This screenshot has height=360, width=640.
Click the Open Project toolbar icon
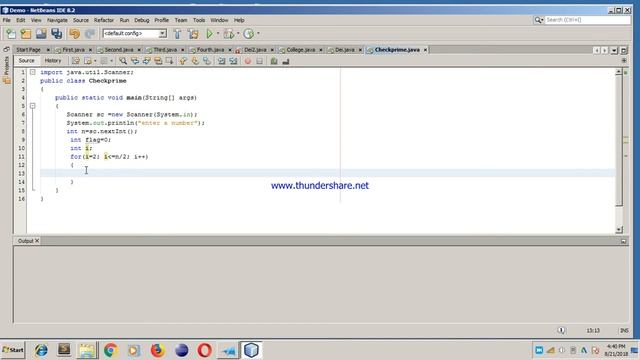pos(41,34)
